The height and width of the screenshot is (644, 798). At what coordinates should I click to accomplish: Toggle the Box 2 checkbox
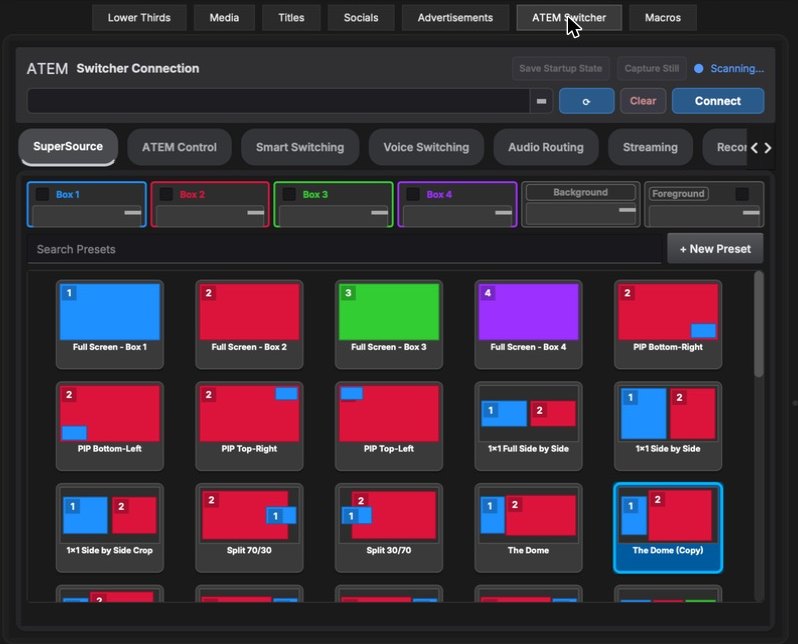point(166,194)
